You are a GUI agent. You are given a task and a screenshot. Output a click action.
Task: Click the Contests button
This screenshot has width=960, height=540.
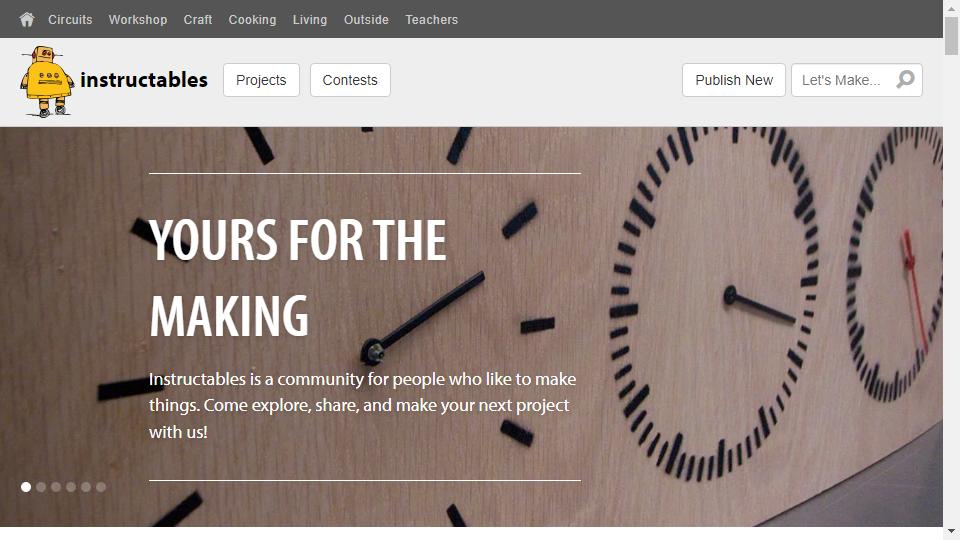[350, 80]
